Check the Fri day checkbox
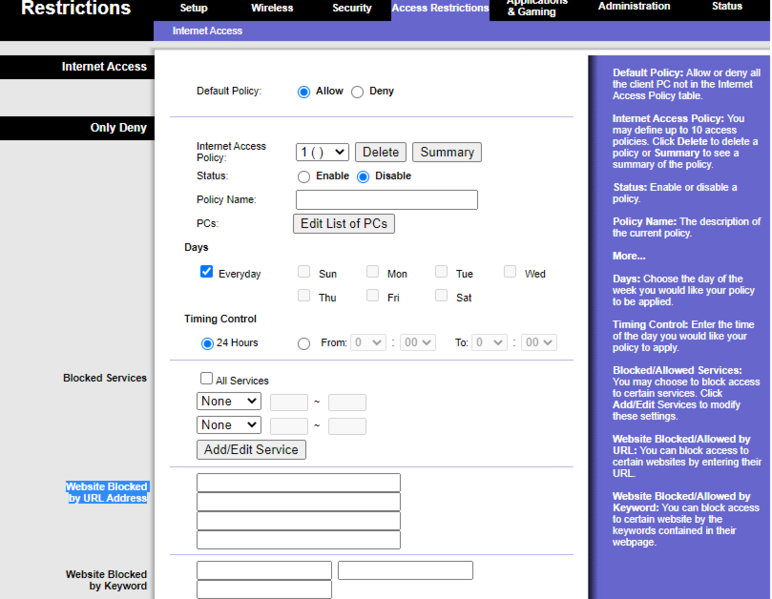This screenshot has width=772, height=599. pyautogui.click(x=373, y=295)
